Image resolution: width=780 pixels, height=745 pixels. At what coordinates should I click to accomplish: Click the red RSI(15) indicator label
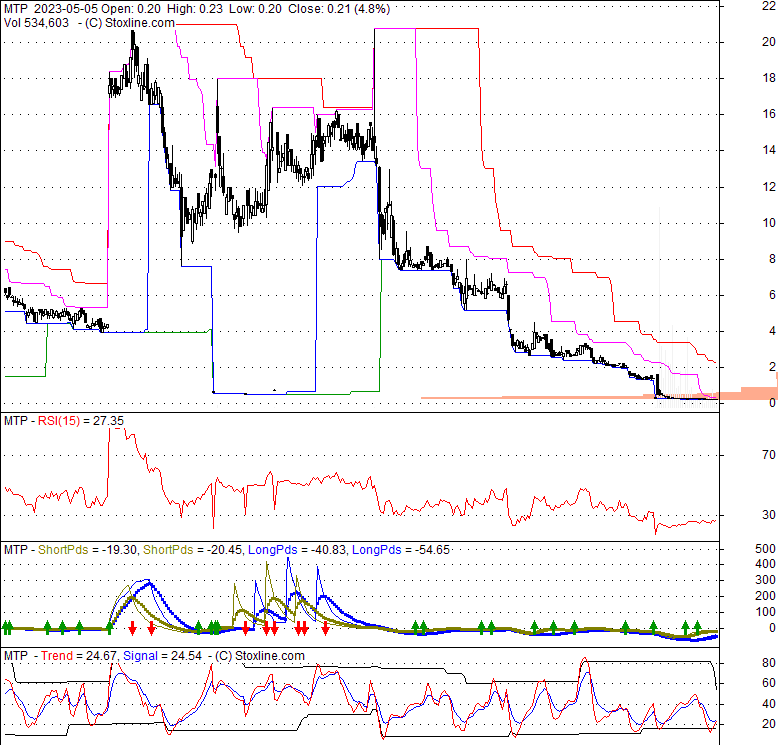coord(59,421)
